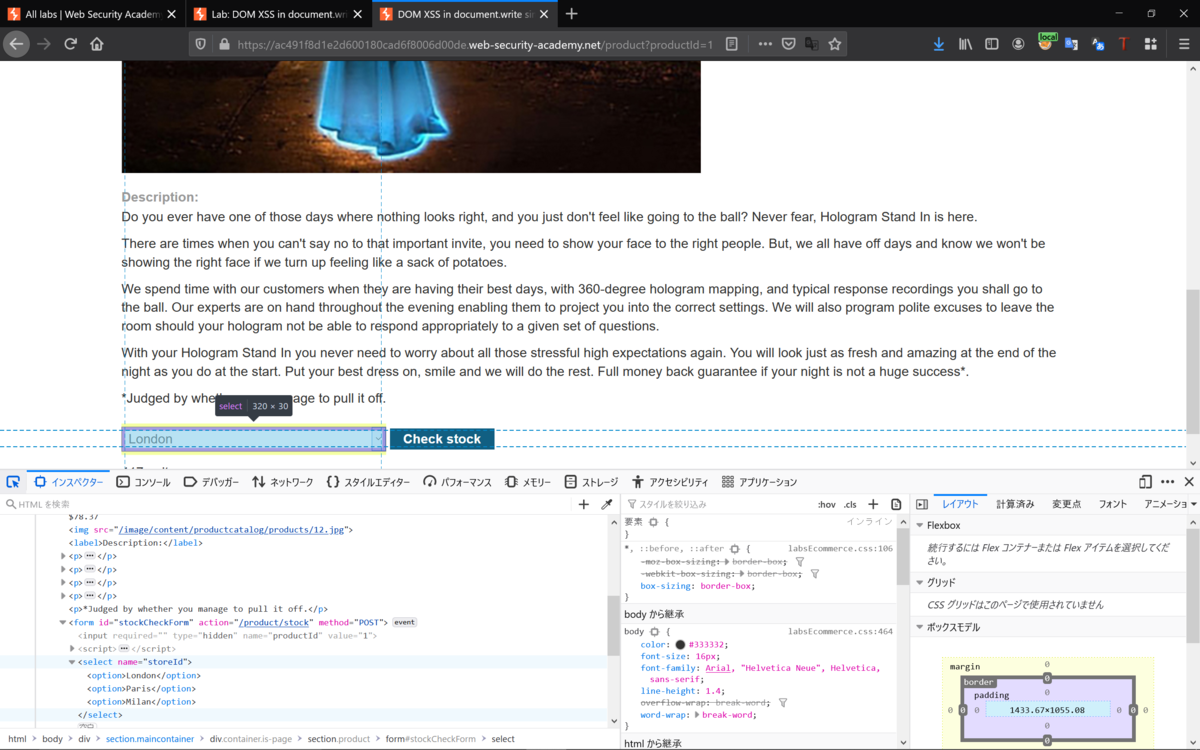Open the Firefox hamburger menu

click(1184, 44)
